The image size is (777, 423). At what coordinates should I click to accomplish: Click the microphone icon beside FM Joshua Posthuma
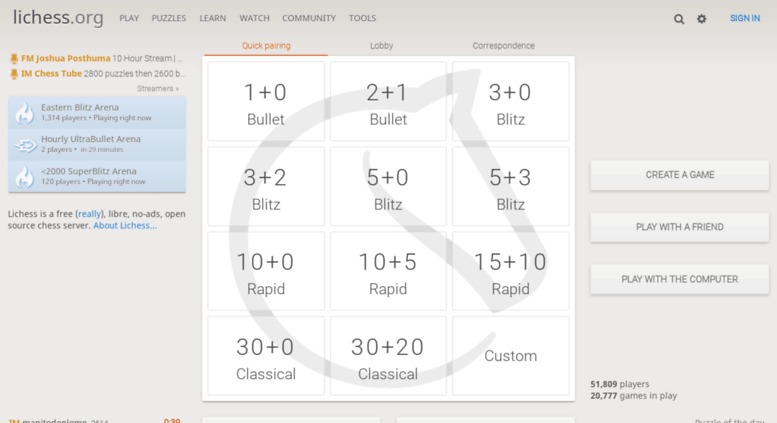(x=14, y=58)
